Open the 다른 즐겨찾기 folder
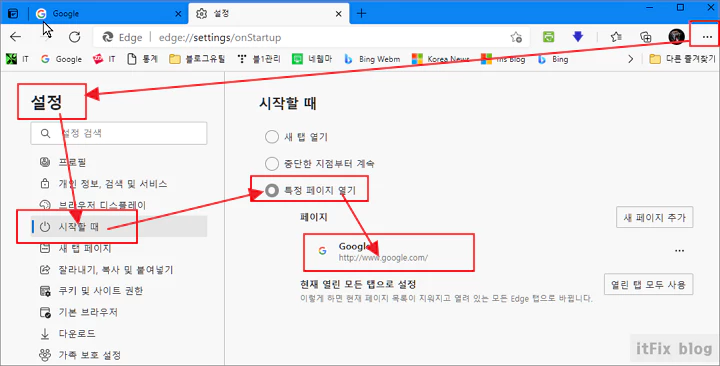720x366 pixels. tap(682, 59)
